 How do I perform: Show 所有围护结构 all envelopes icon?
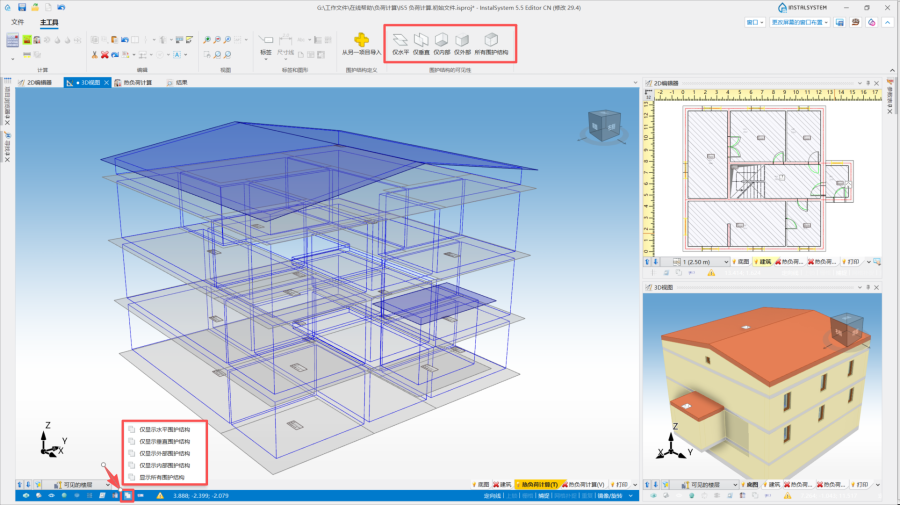pos(491,42)
